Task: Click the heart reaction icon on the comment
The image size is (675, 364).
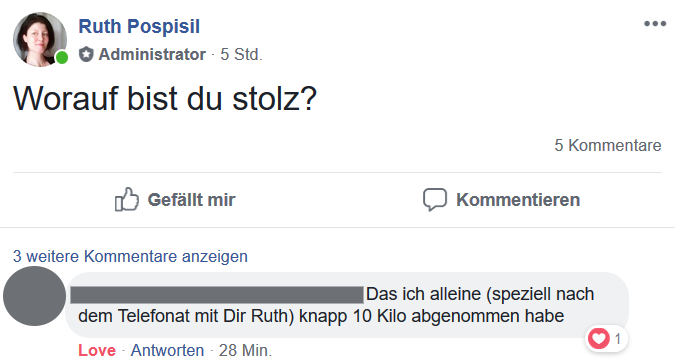Action: click(599, 338)
